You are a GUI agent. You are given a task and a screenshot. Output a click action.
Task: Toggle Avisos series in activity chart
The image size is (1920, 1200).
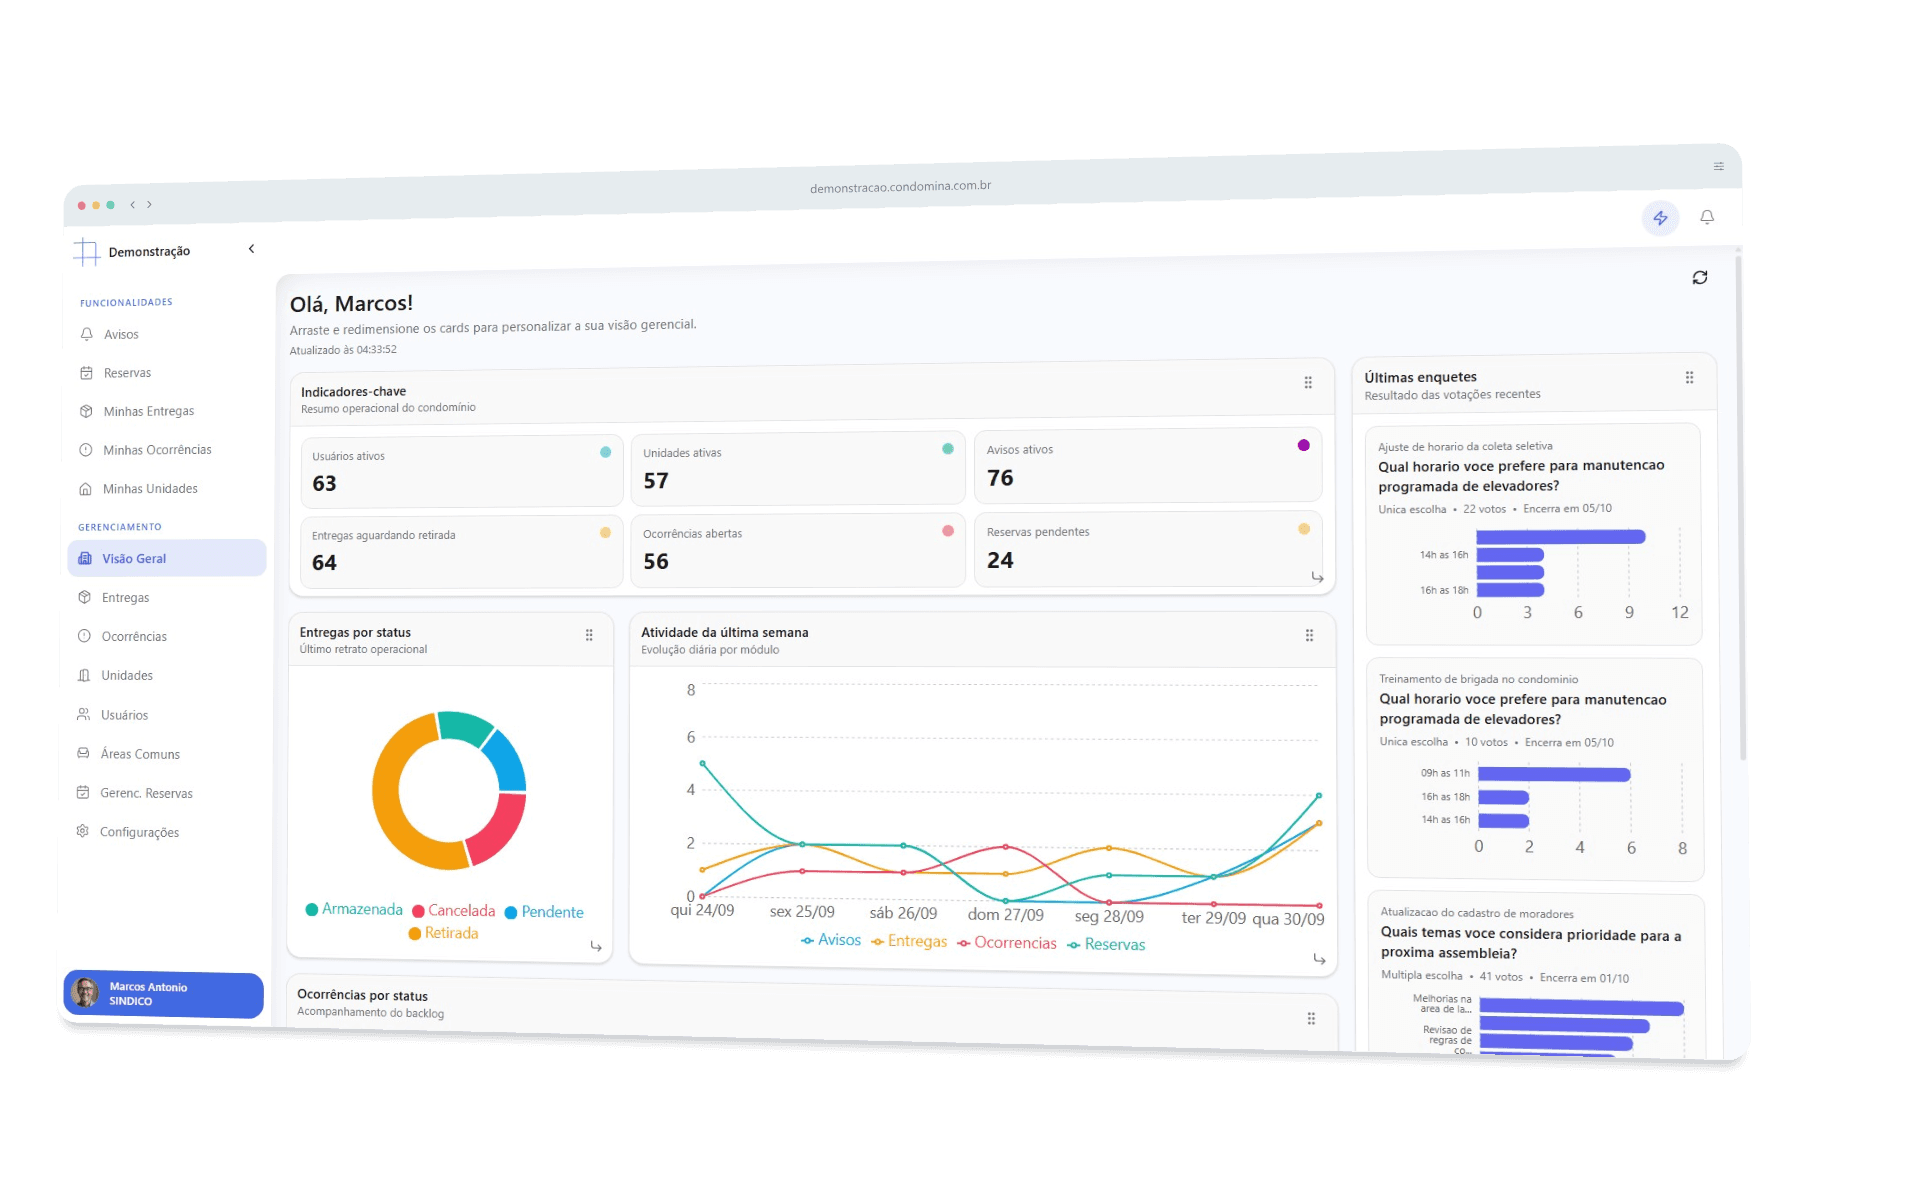coord(830,940)
